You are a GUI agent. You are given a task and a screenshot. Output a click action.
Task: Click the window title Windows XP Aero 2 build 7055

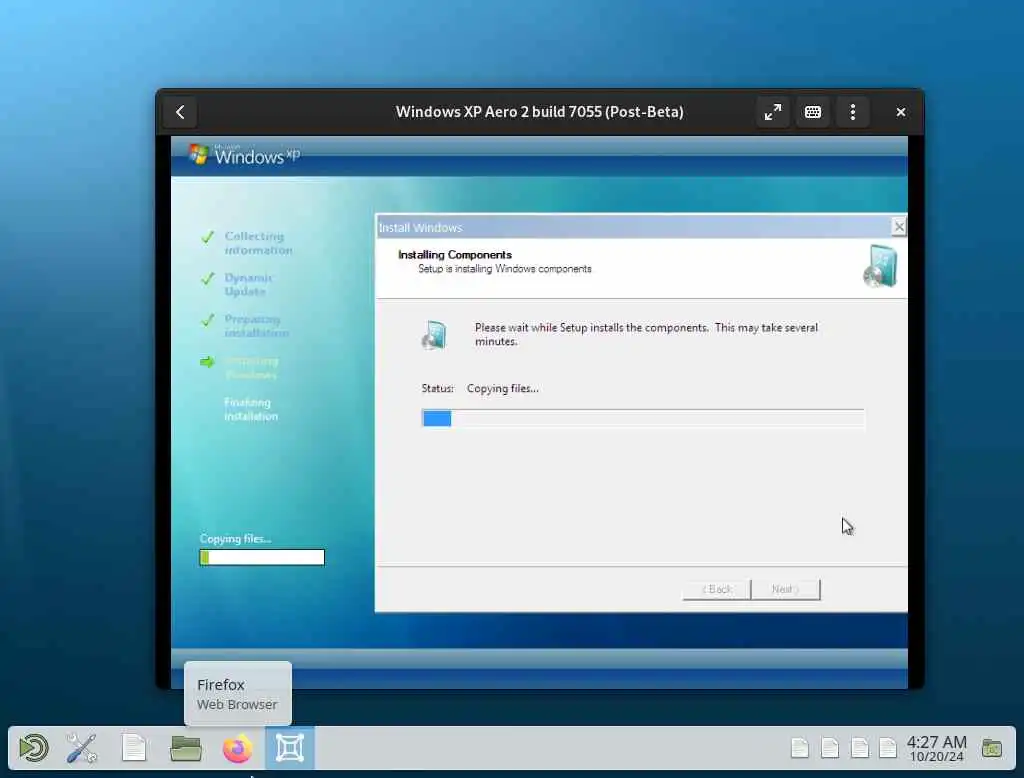tap(539, 112)
